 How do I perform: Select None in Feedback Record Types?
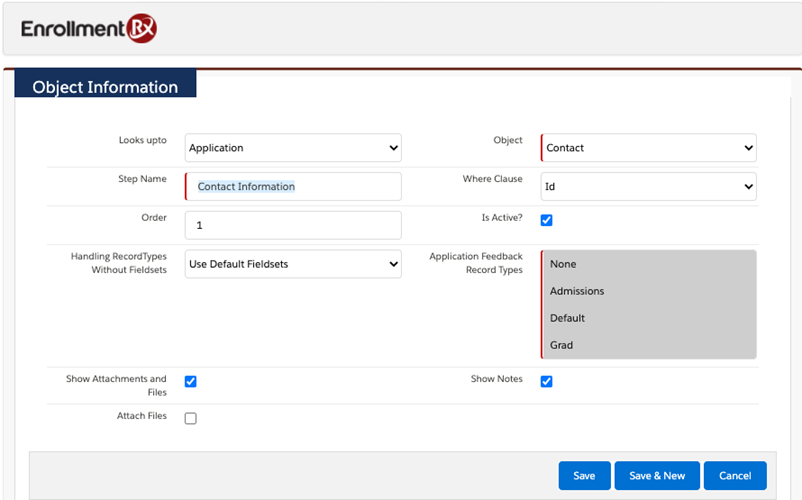click(x=564, y=264)
